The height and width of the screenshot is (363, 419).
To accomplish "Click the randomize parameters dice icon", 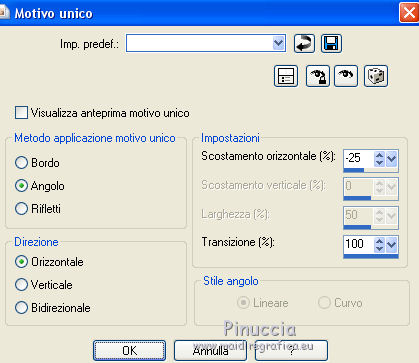I will (x=376, y=76).
